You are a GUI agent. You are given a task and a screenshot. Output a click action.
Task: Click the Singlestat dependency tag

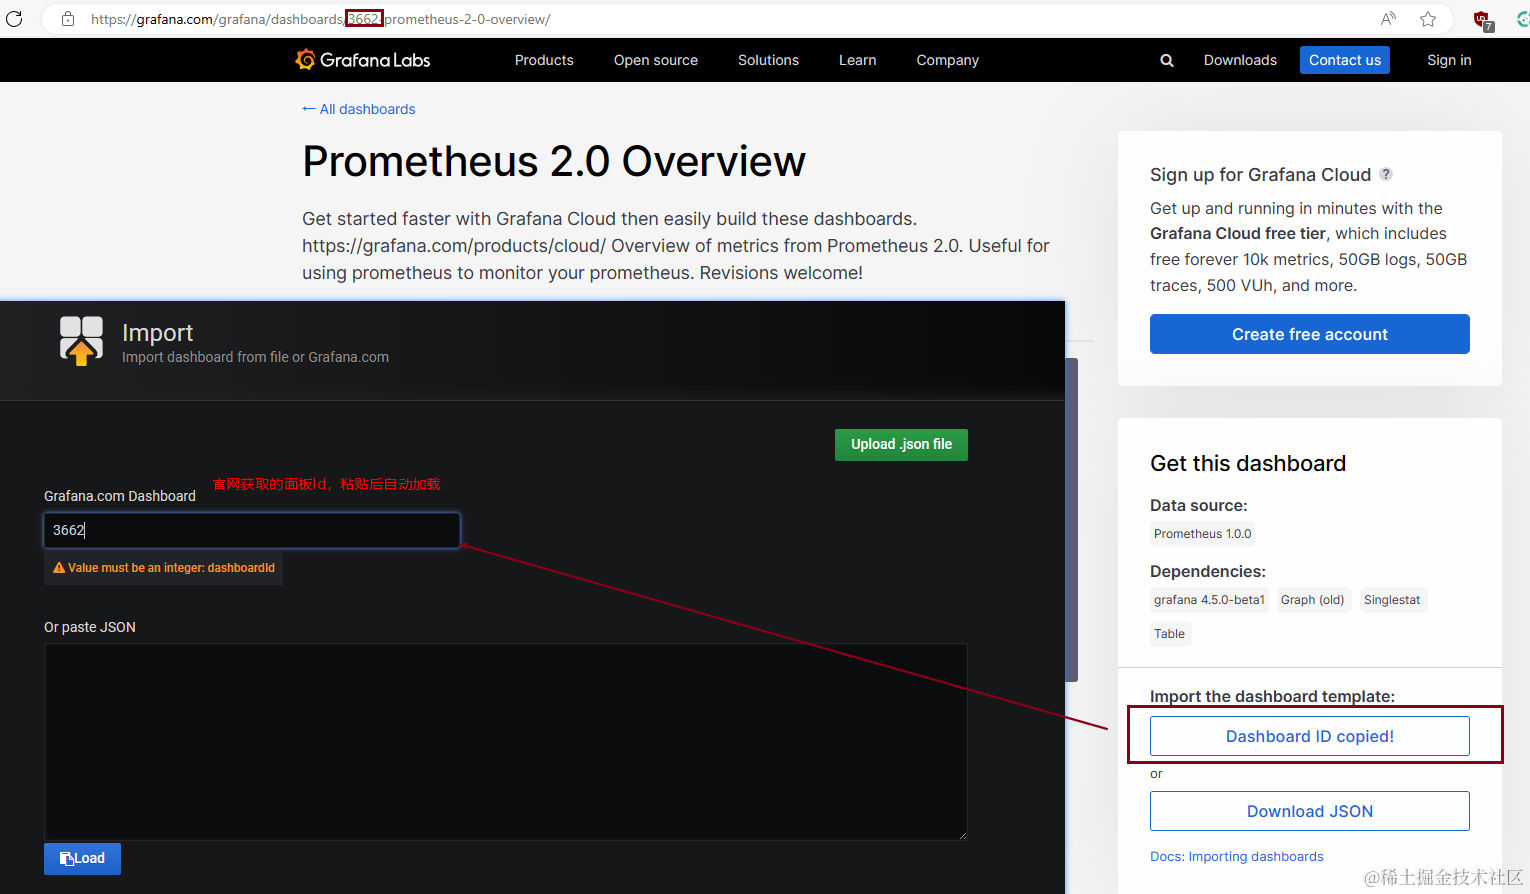(1392, 600)
